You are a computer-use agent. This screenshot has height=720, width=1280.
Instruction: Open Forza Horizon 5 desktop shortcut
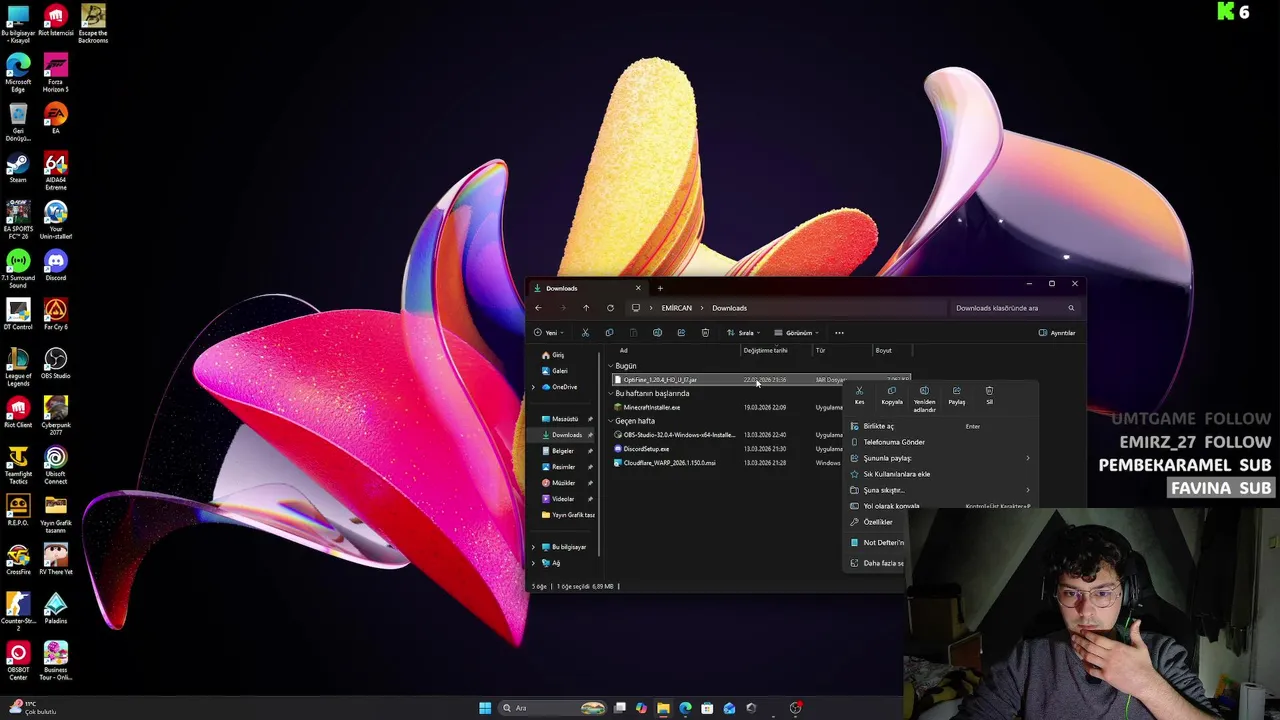coord(55,72)
